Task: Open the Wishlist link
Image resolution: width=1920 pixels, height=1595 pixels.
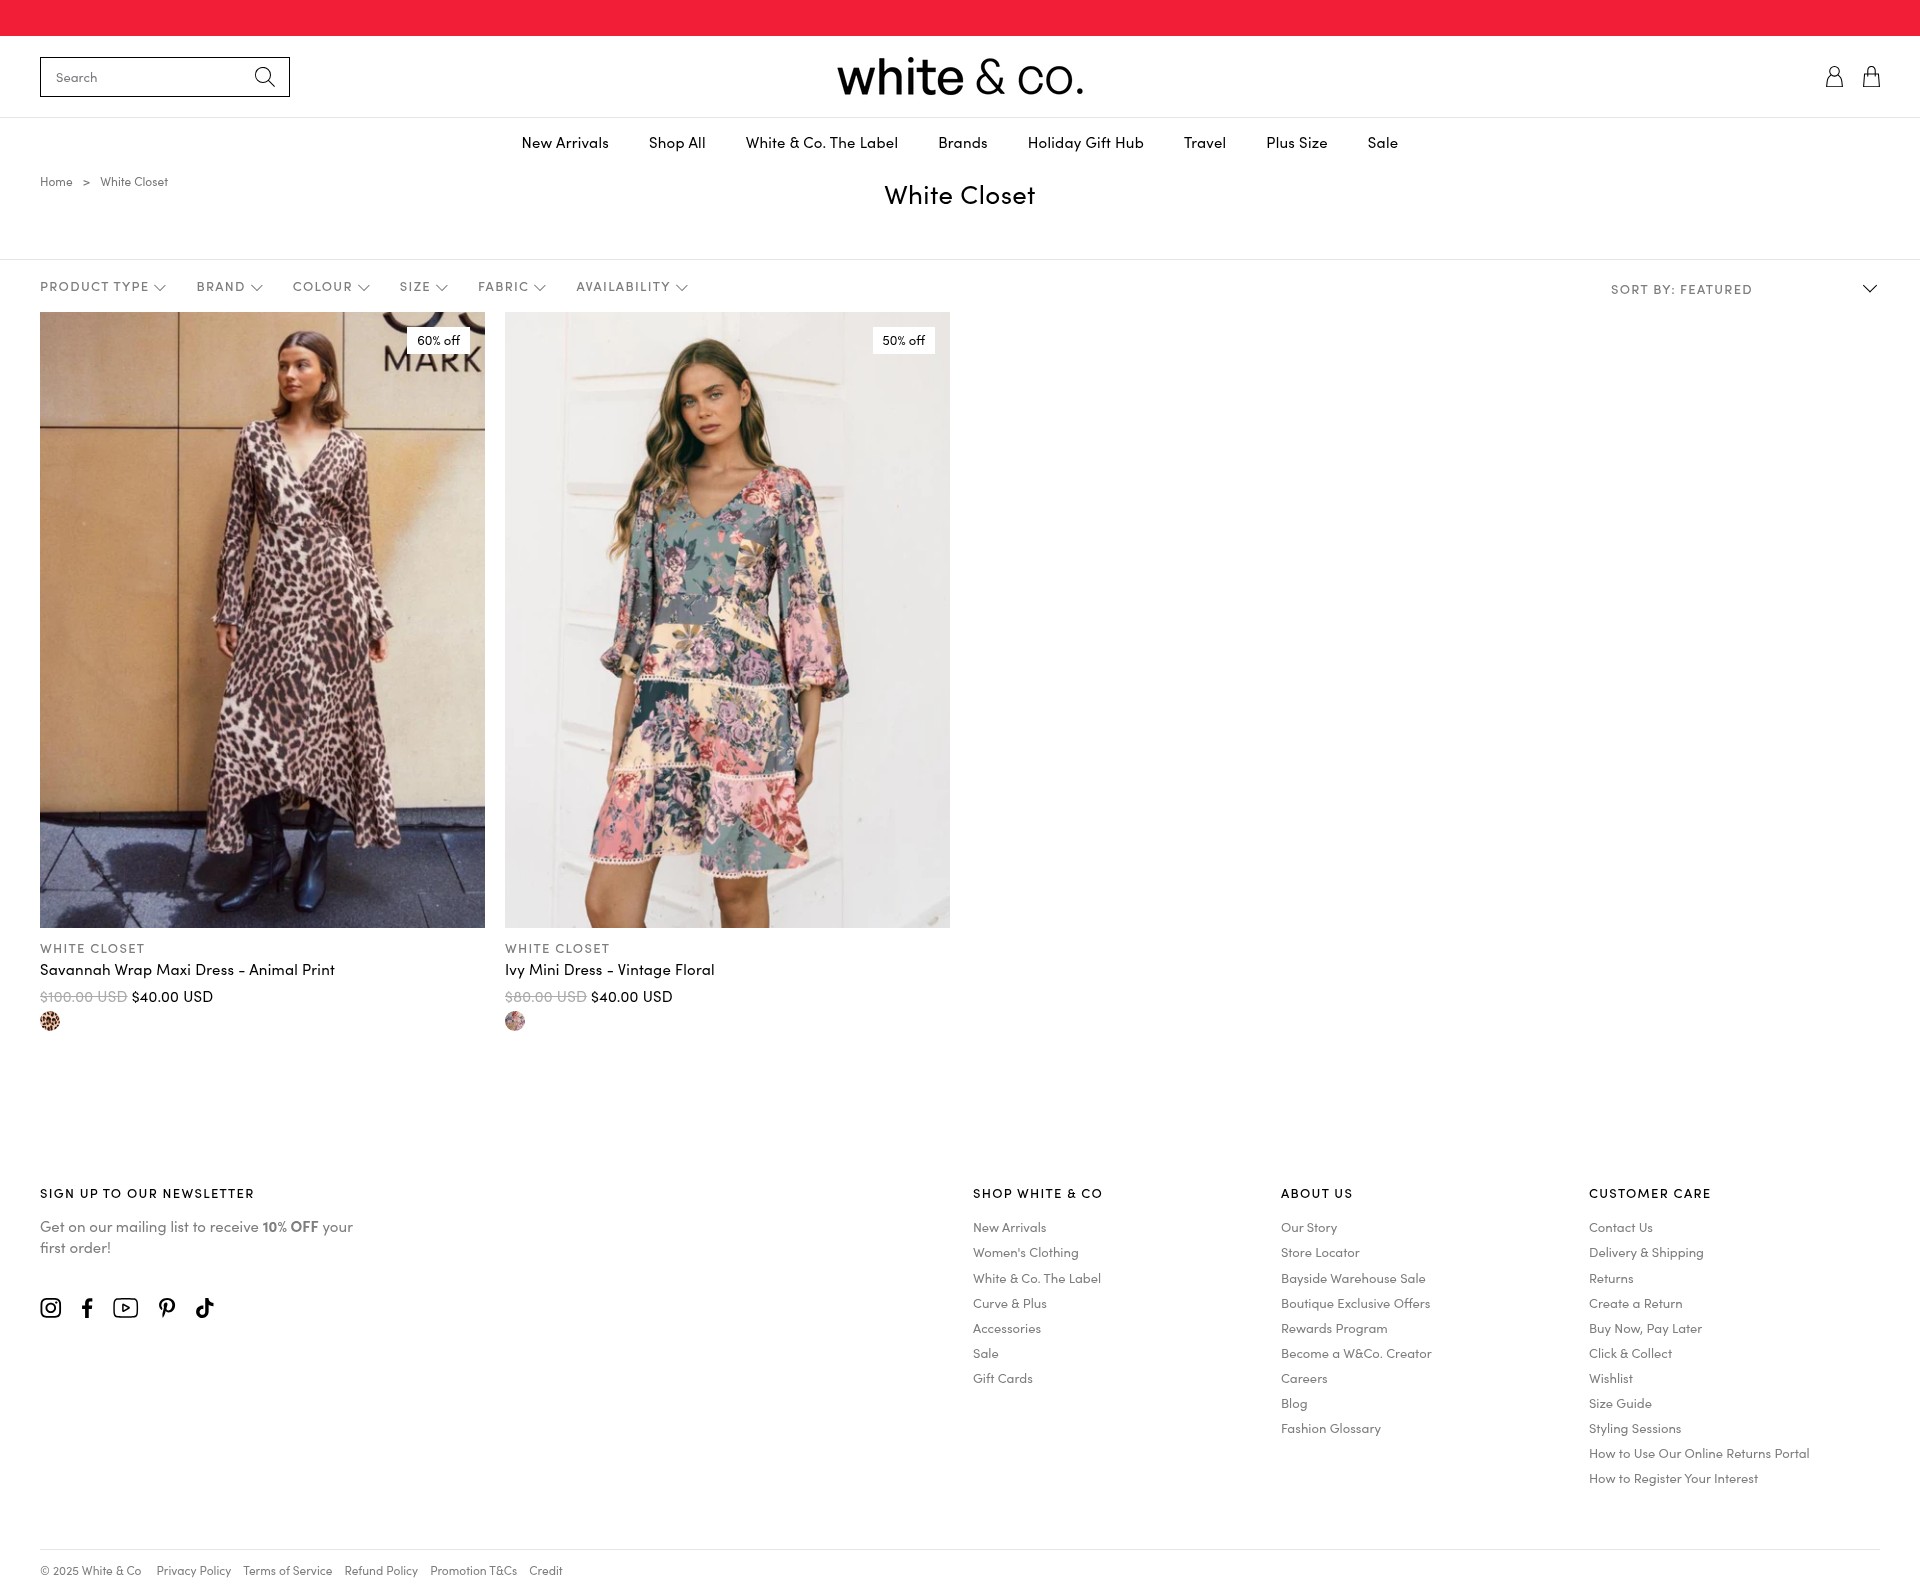Action: (1611, 1379)
